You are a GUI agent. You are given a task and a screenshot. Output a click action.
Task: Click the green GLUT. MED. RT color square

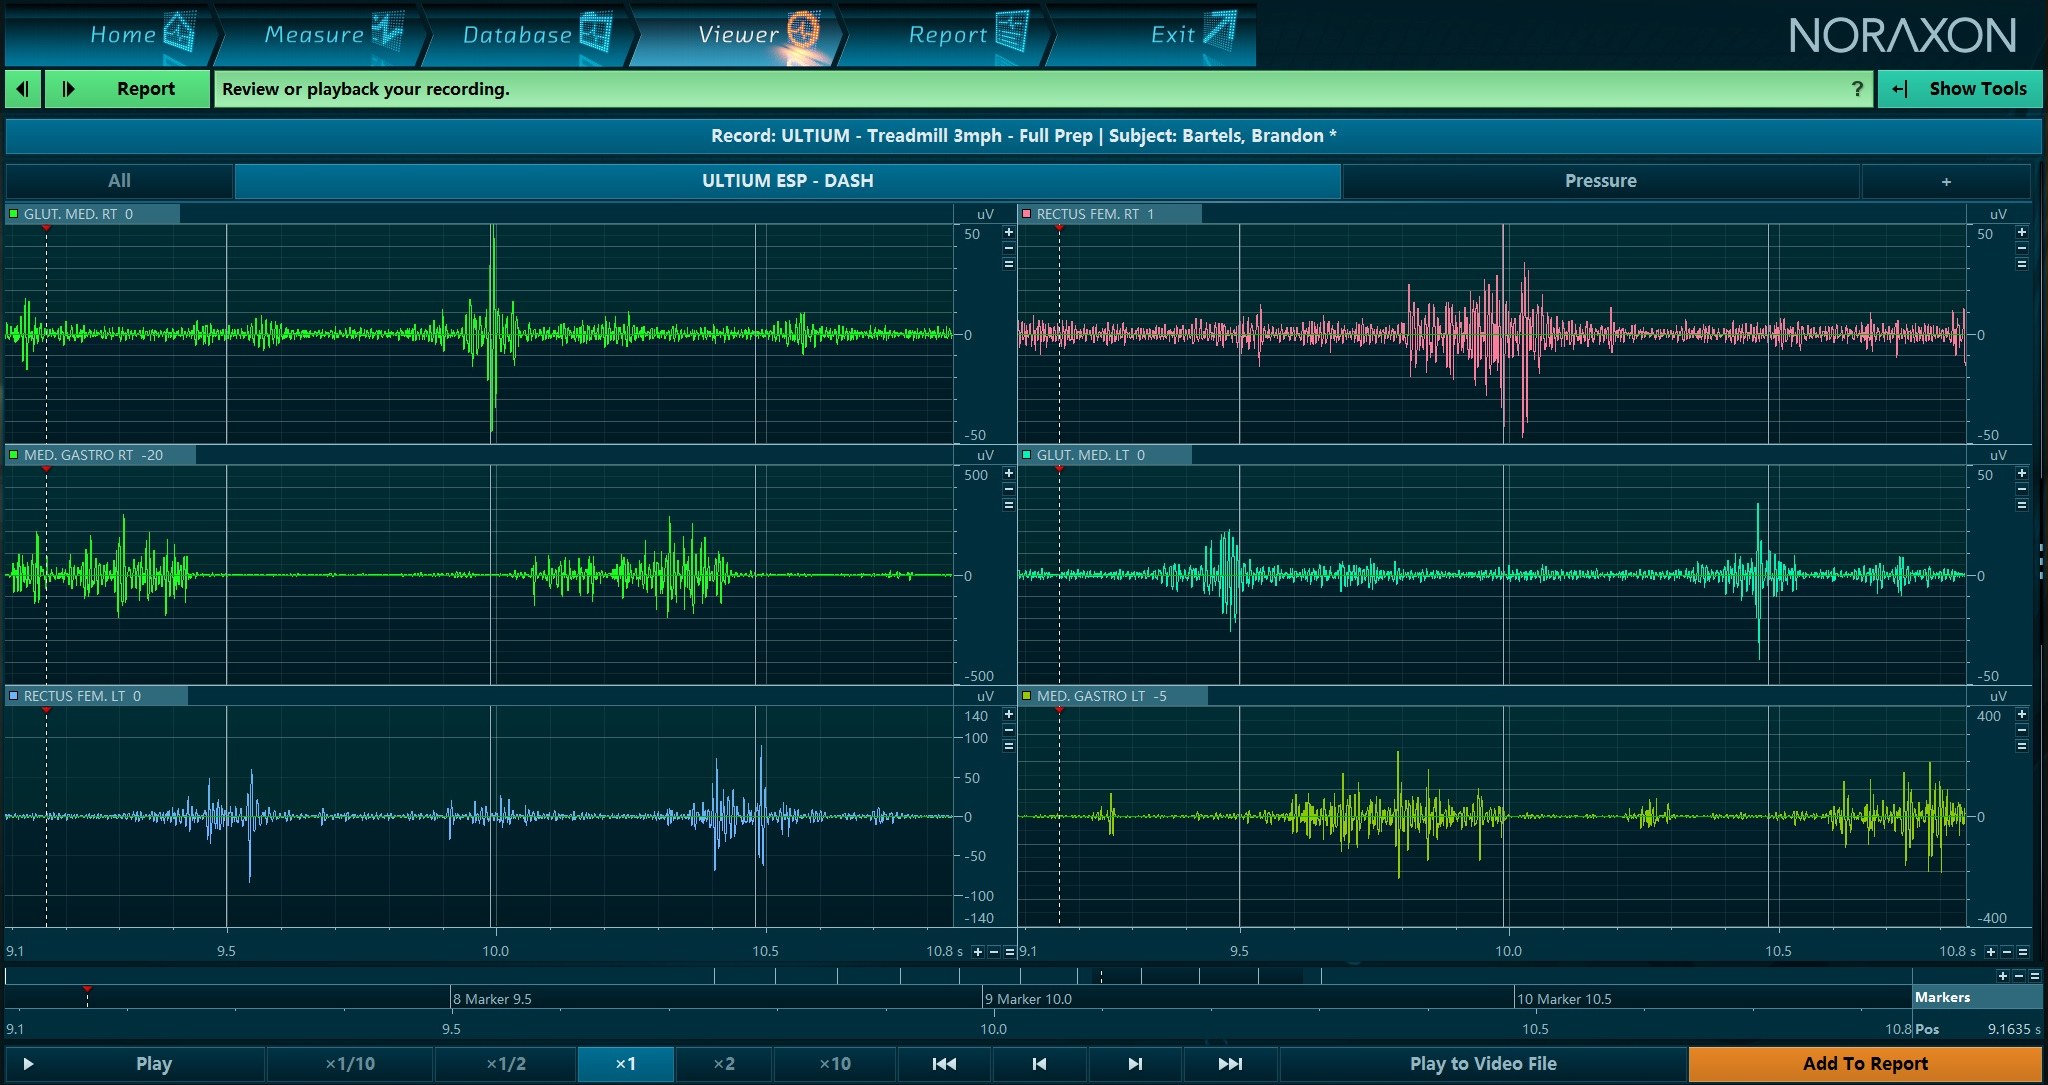point(14,214)
